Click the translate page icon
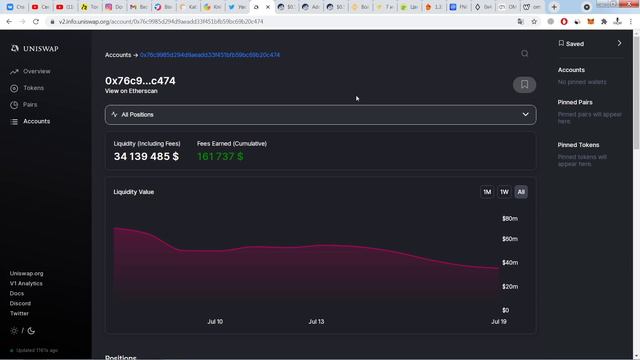This screenshot has width=640, height=360. 520,22
